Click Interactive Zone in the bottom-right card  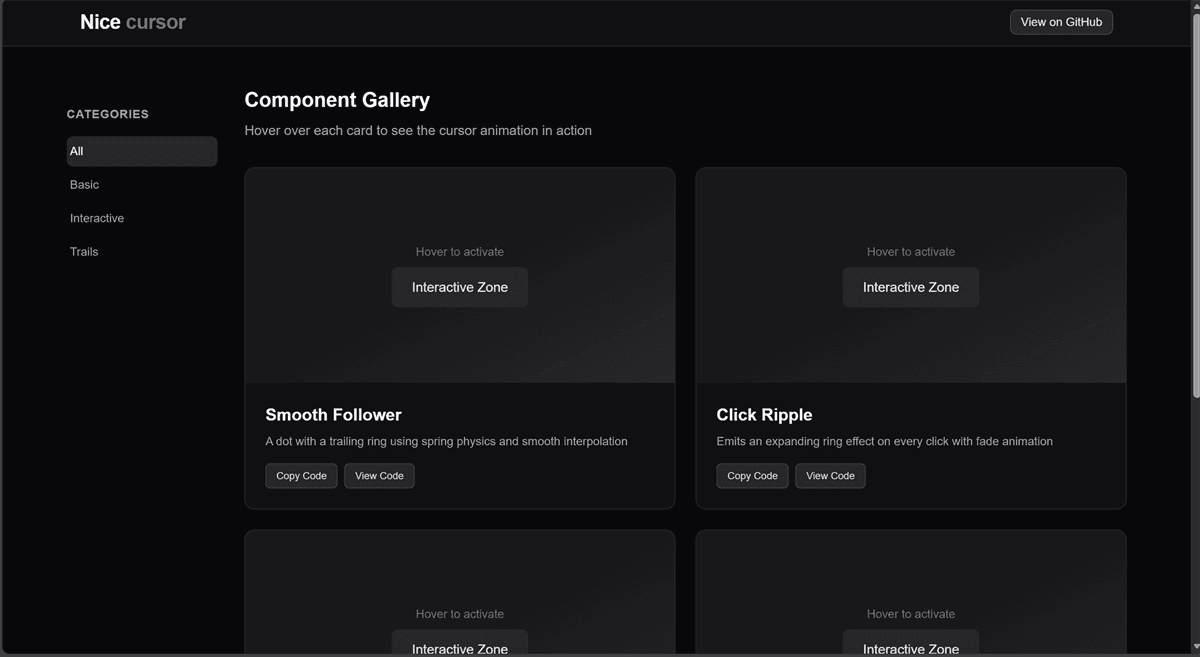[x=910, y=645]
